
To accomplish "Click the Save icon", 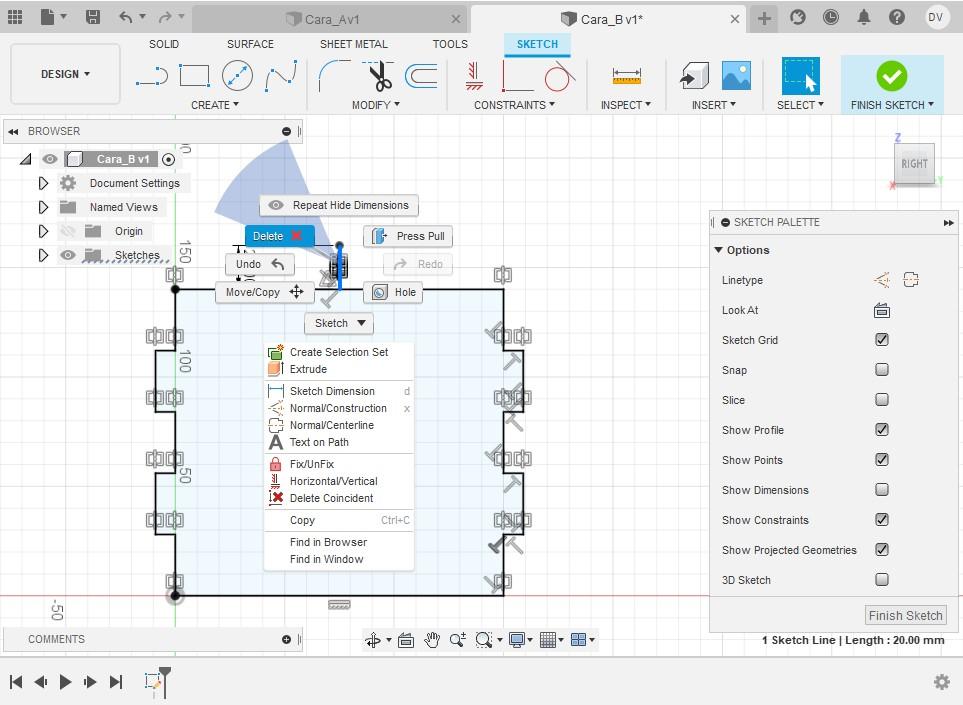I will (x=93, y=17).
